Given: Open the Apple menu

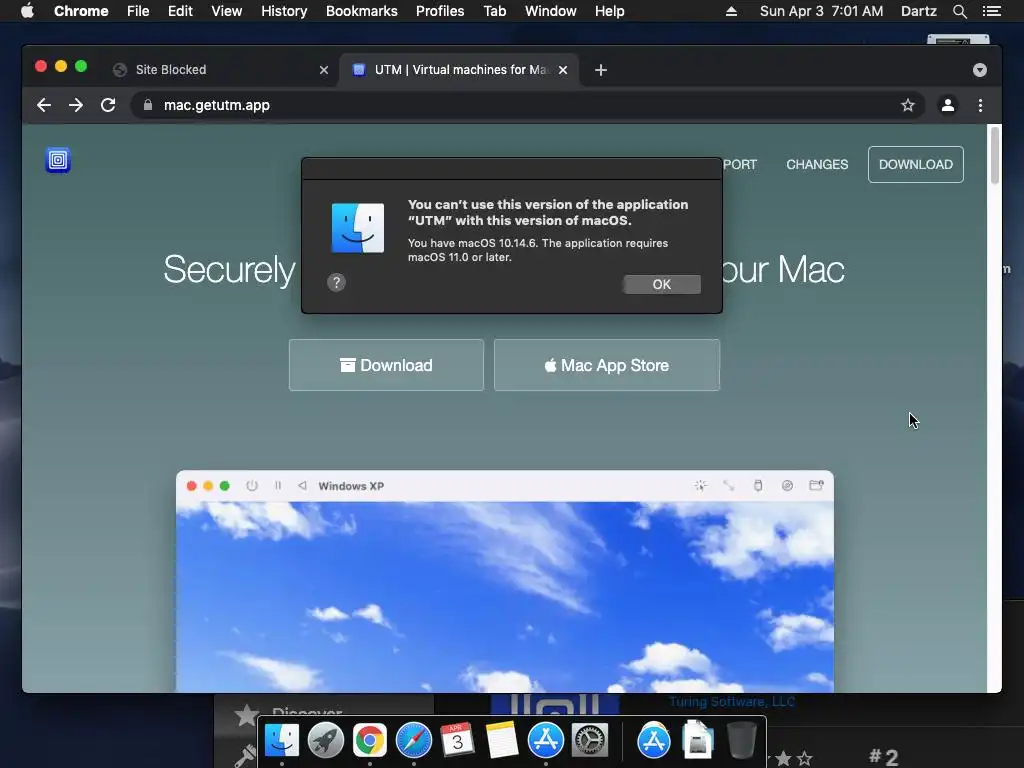Looking at the screenshot, I should click(x=27, y=11).
